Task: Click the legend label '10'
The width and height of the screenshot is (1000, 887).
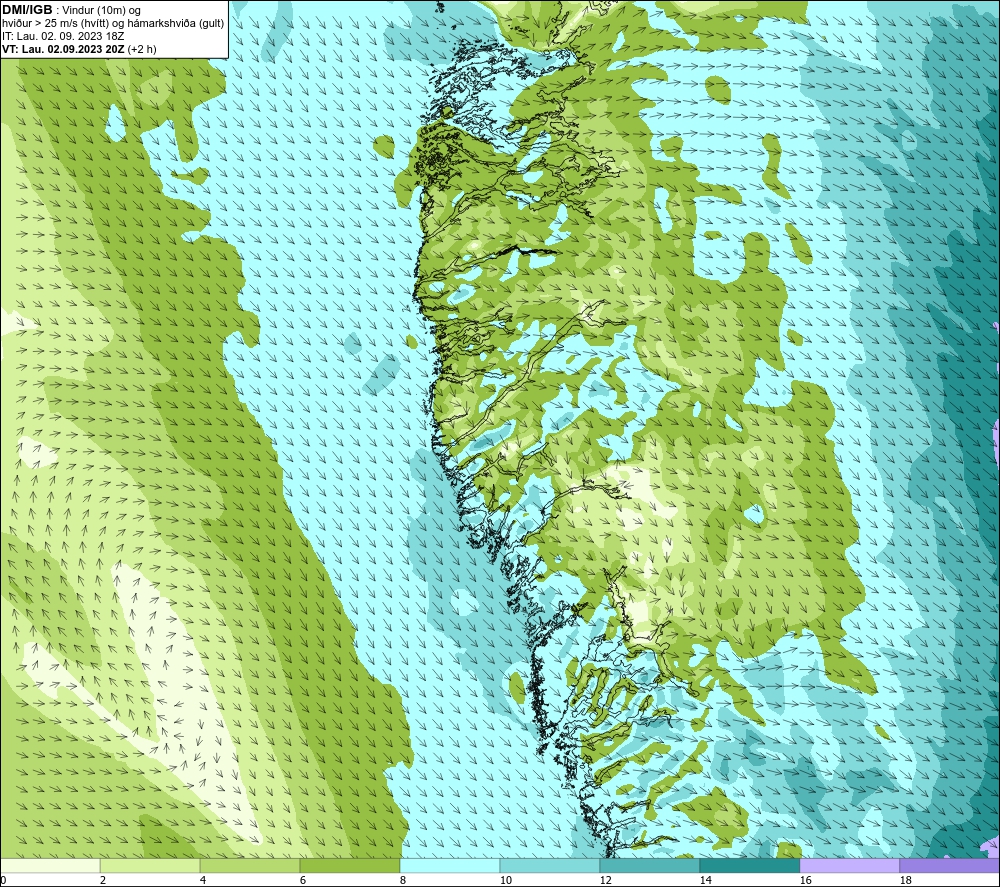Action: [x=506, y=880]
